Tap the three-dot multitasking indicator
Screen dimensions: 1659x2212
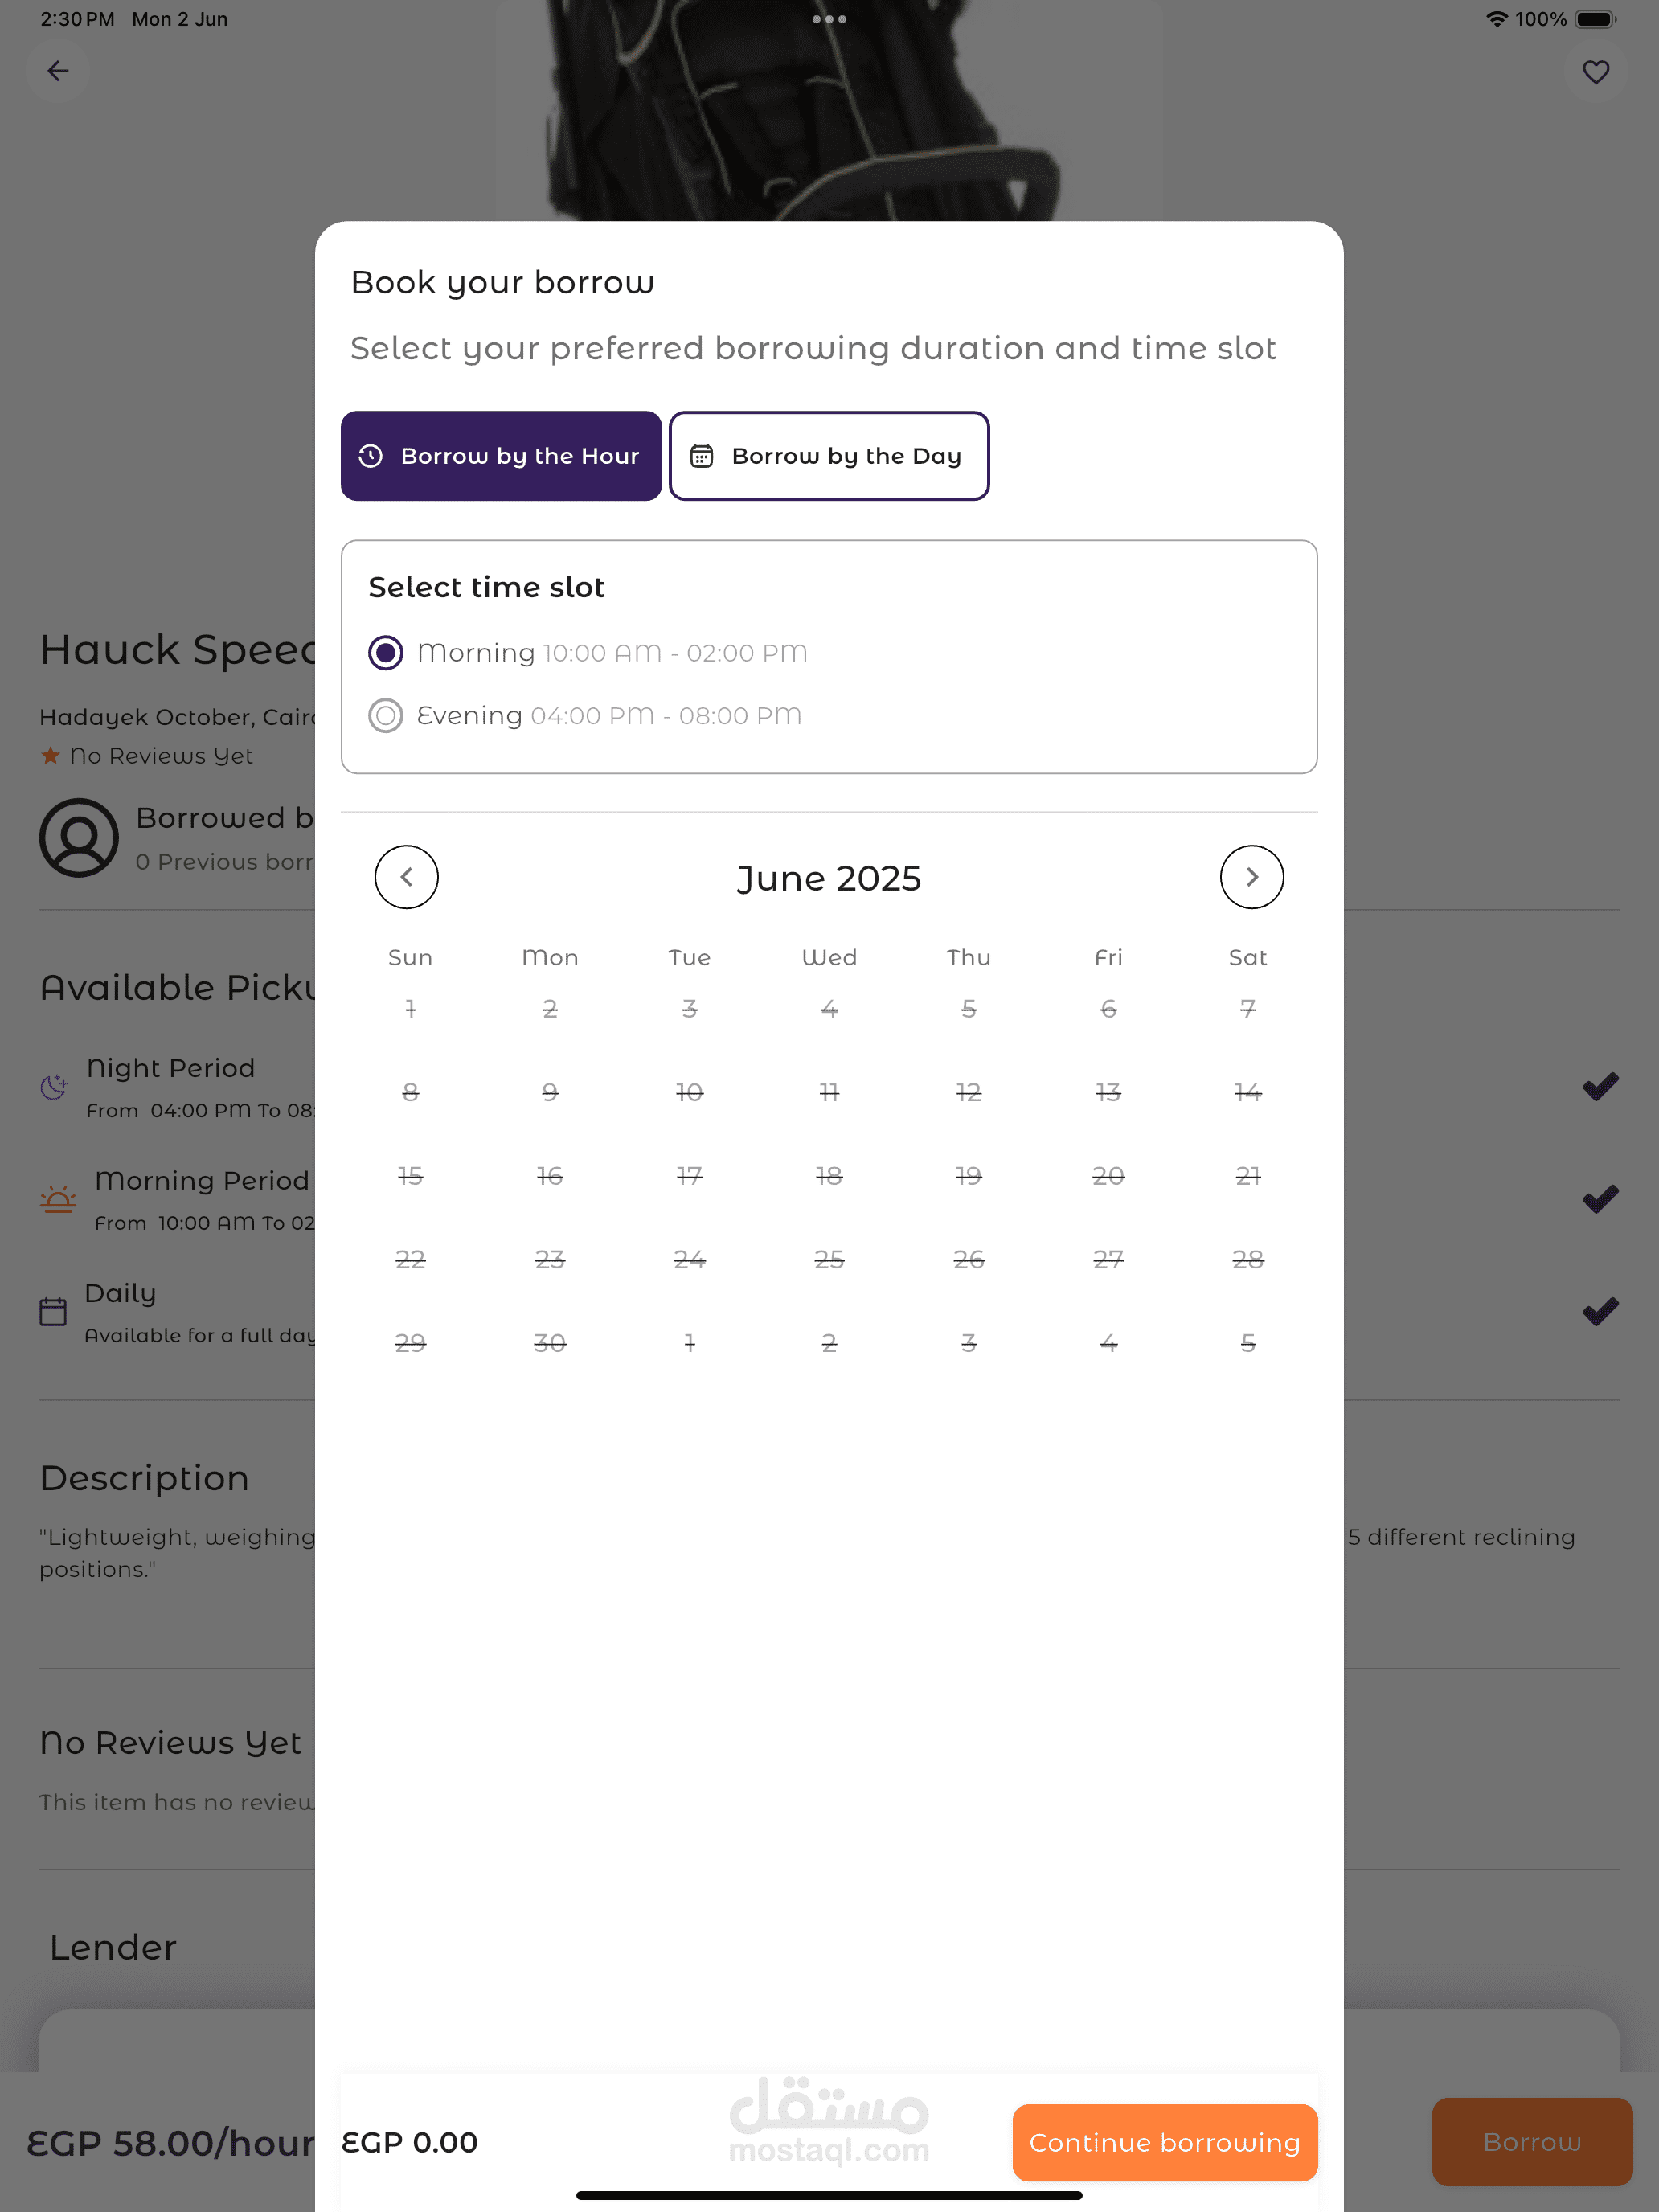[x=829, y=19]
